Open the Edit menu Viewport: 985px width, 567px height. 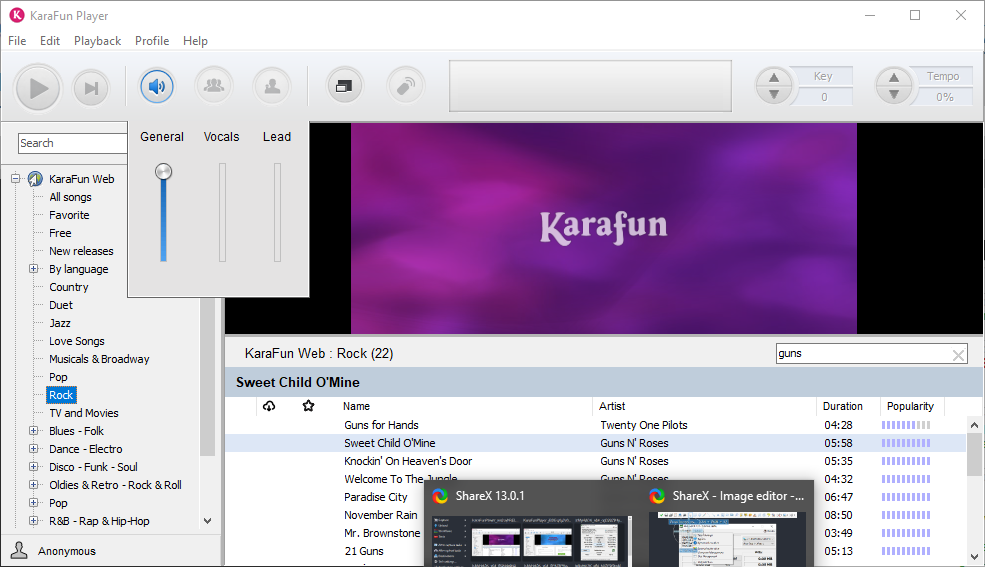click(x=50, y=41)
